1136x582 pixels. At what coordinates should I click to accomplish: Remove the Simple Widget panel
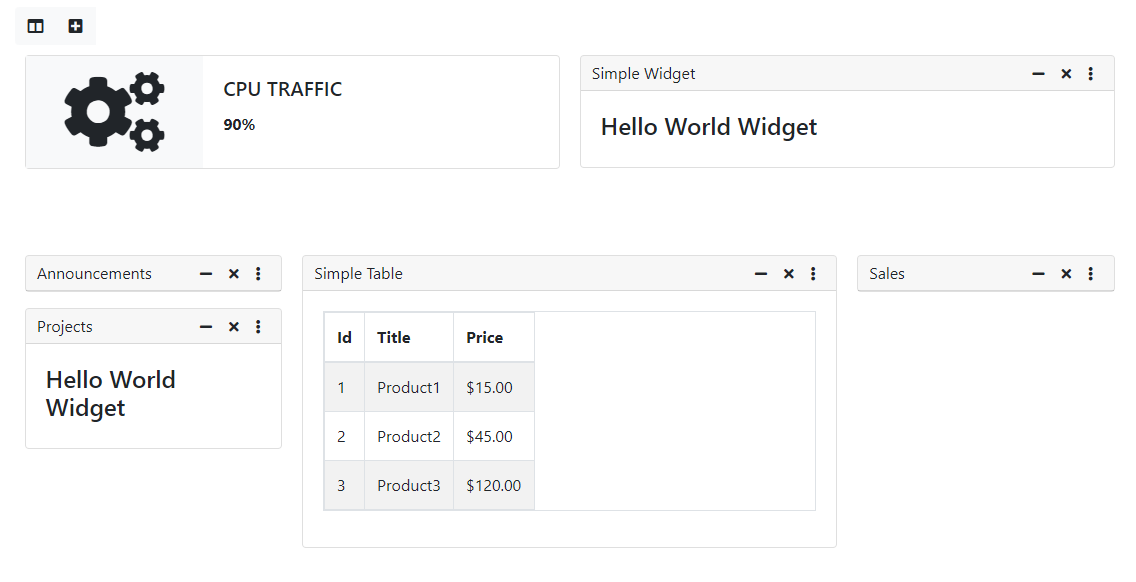pos(1066,73)
